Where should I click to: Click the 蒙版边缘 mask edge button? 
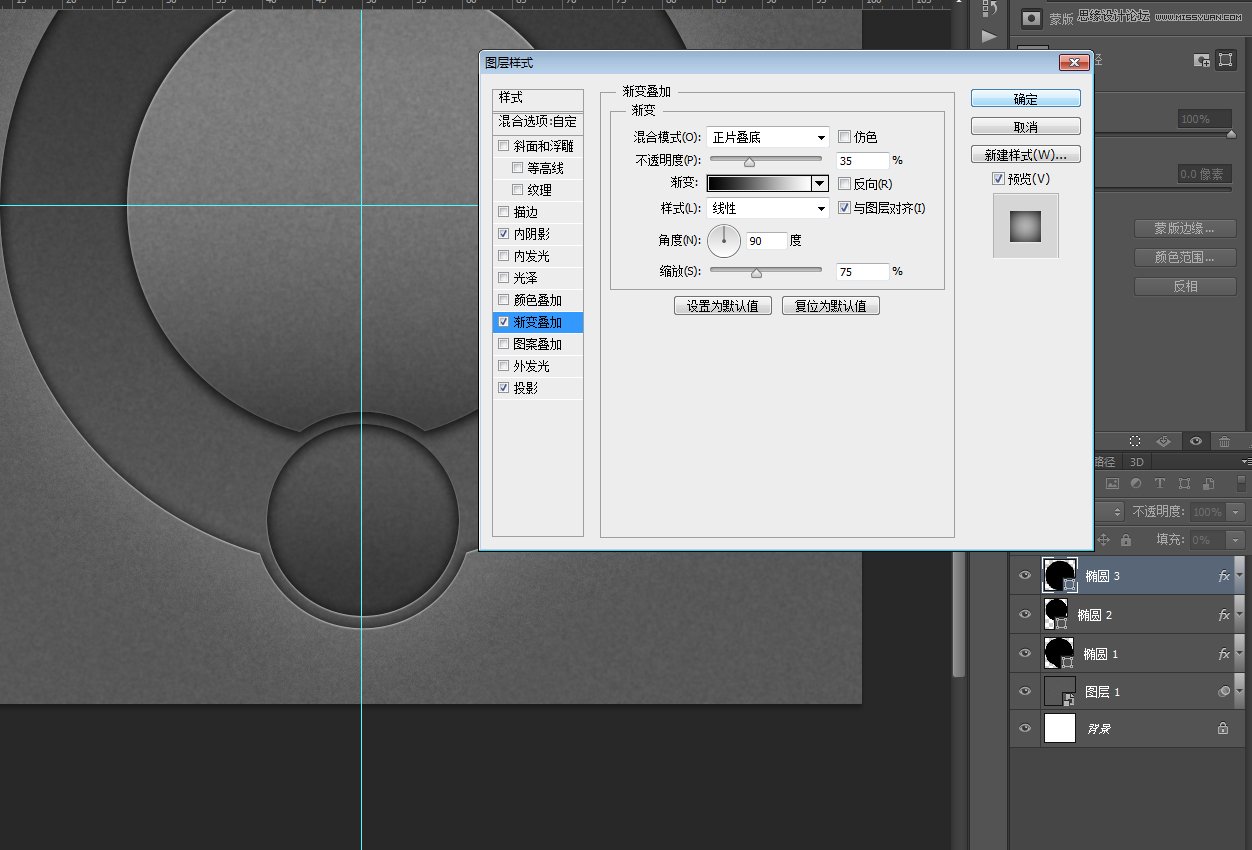pos(1184,227)
